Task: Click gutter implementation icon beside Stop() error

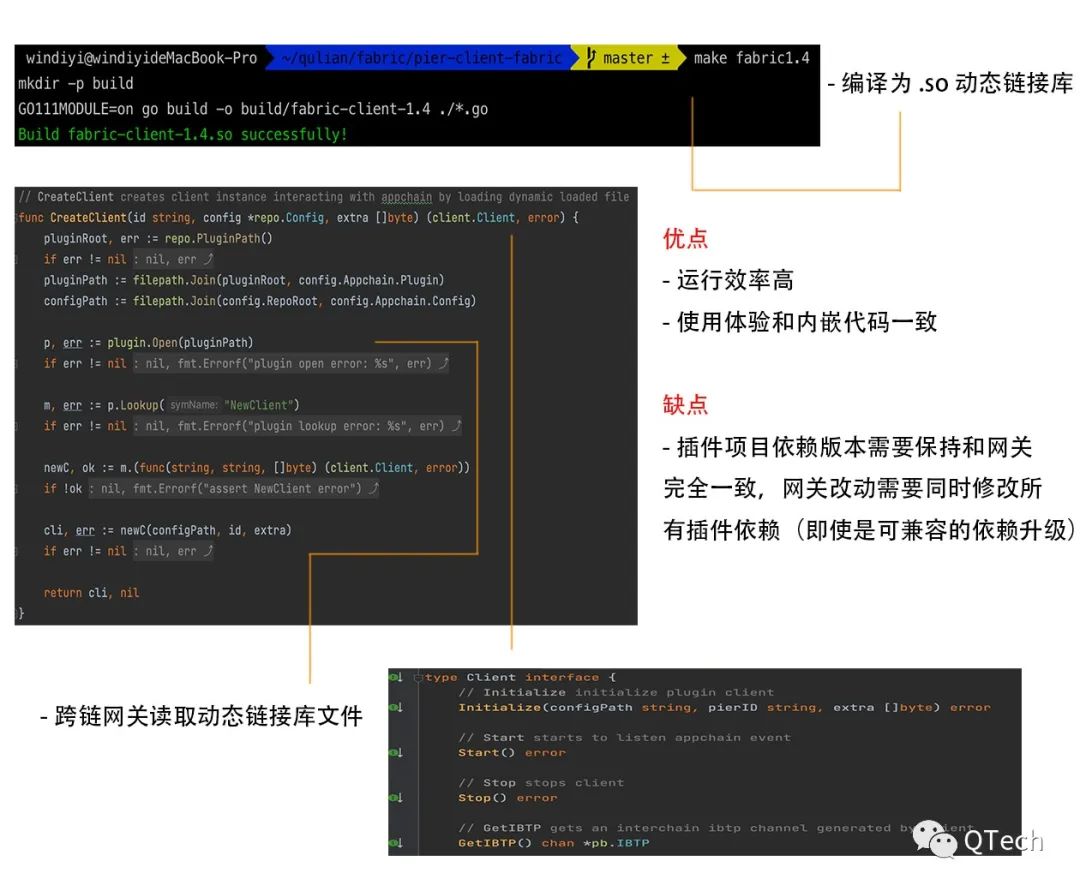Action: [x=395, y=798]
